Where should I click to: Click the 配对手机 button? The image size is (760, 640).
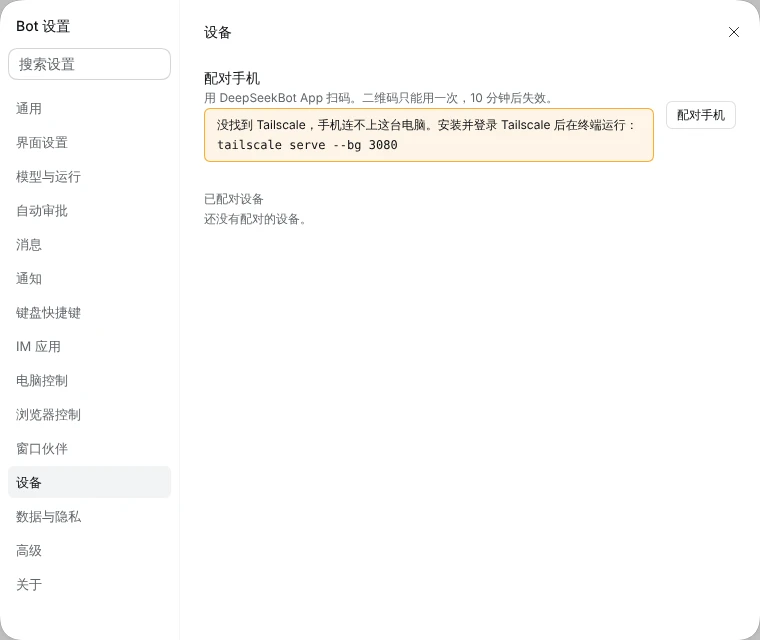(x=700, y=115)
